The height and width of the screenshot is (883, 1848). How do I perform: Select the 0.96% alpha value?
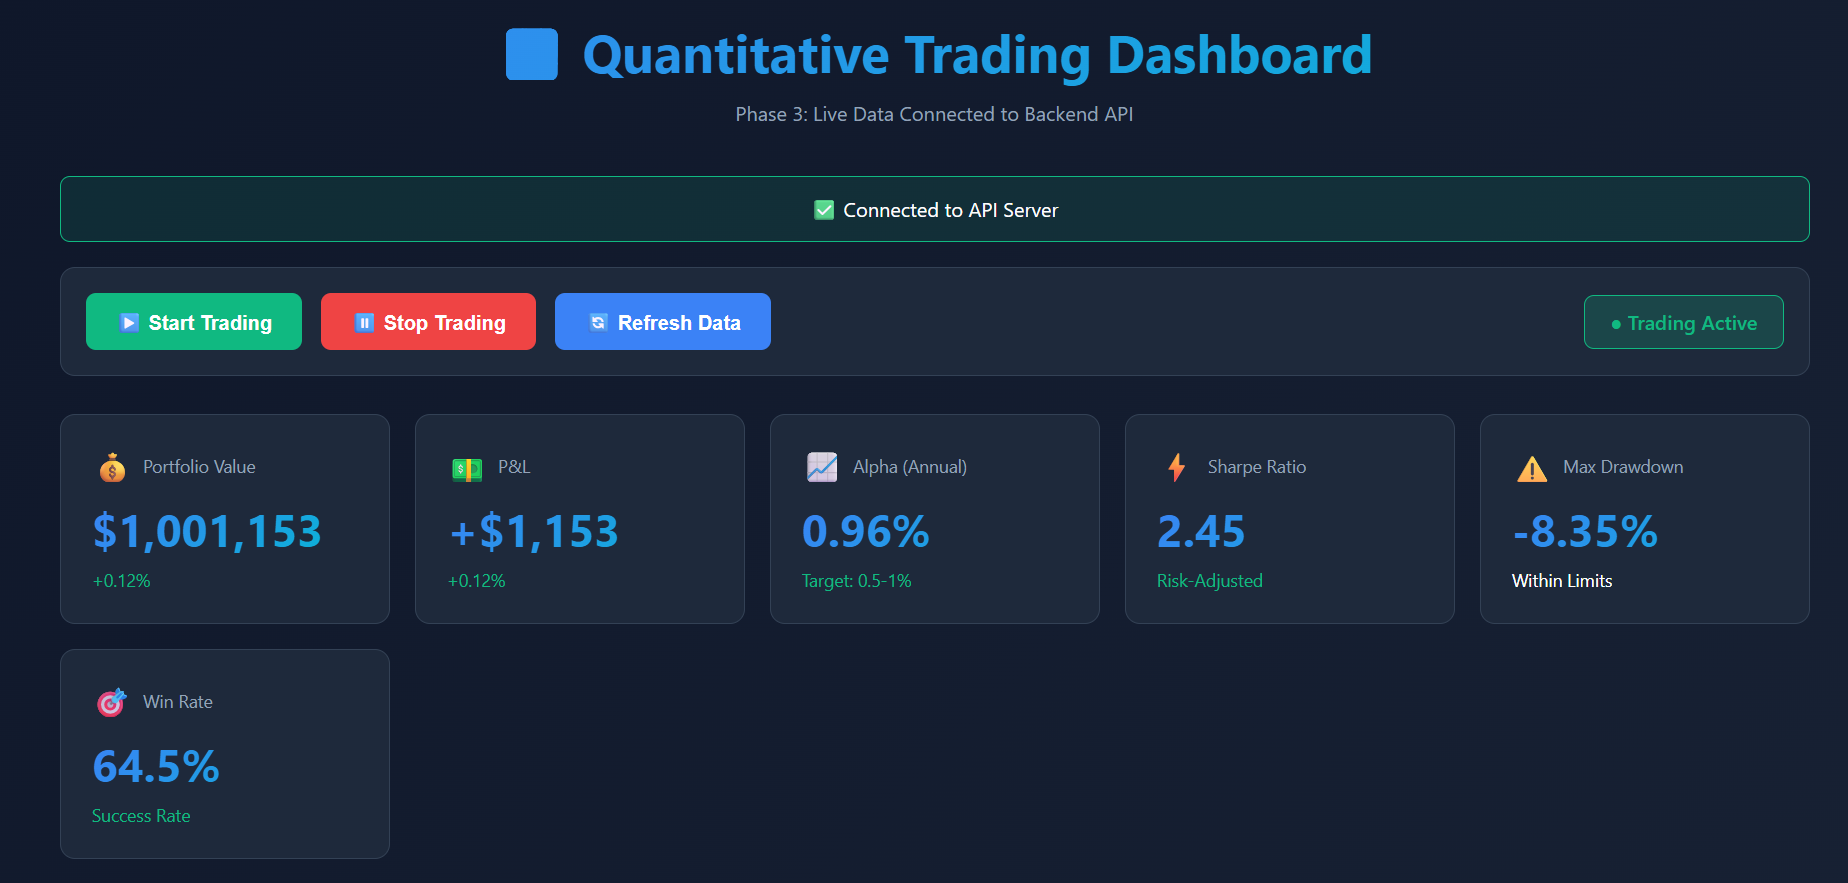coord(866,531)
